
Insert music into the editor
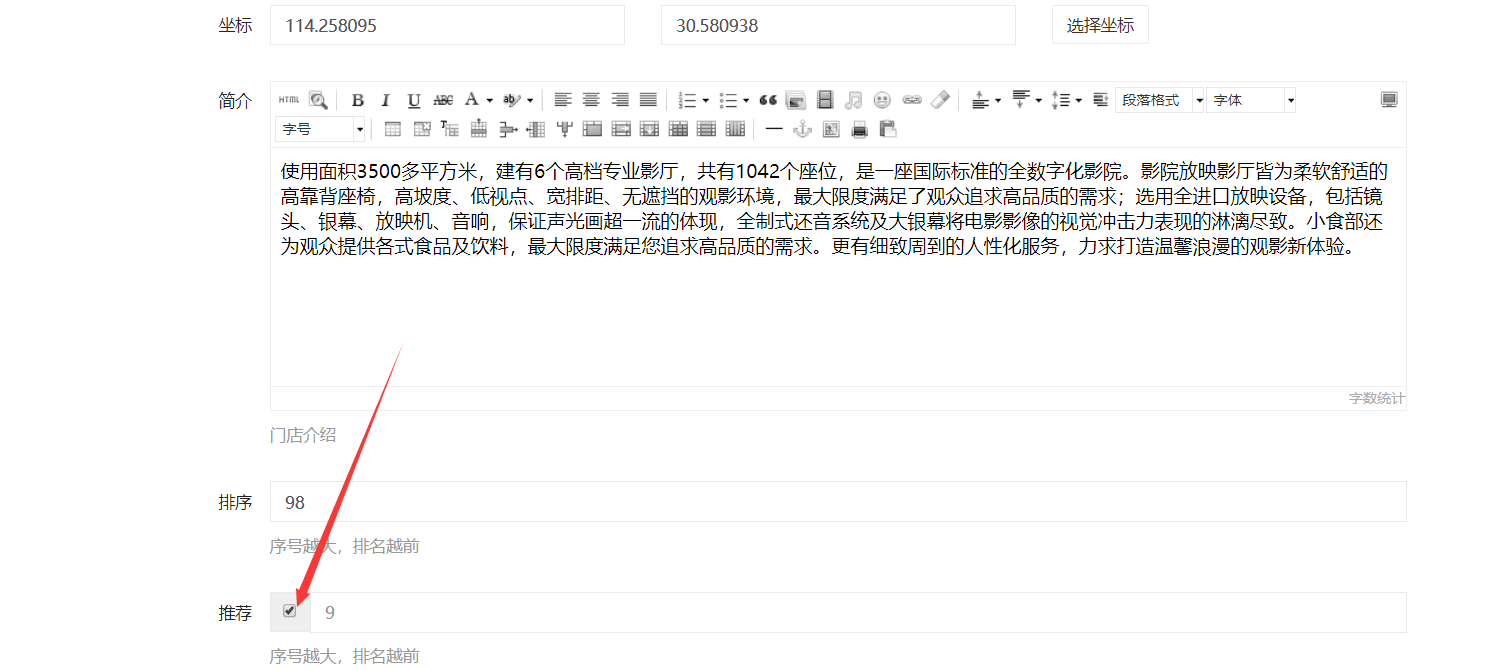[853, 100]
